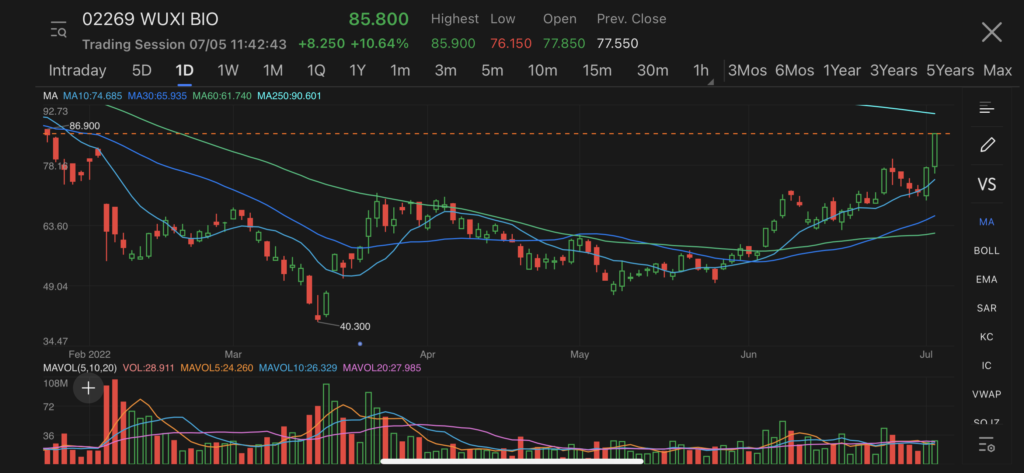This screenshot has height=473, width=1024.
Task: Toggle the SAR indicator overlay
Action: pos(986,308)
